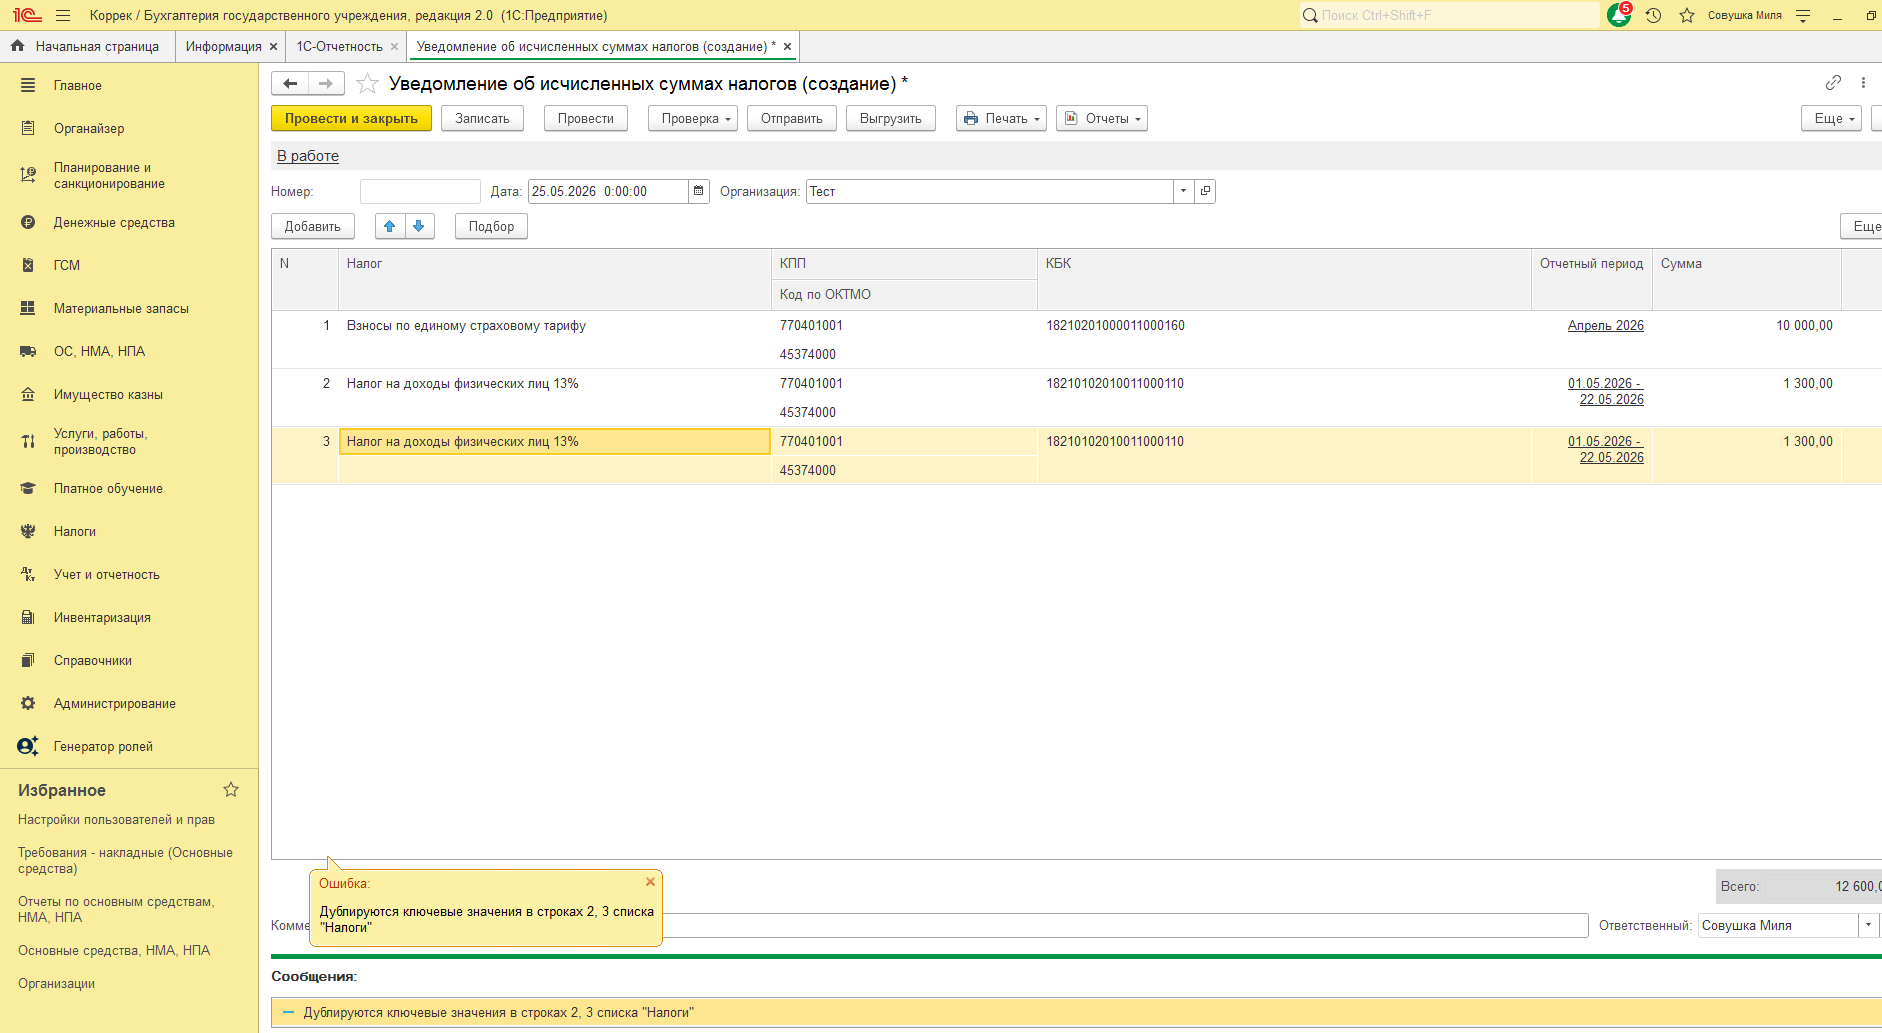Open favorite Настройки пользователей и прав
1882x1033 pixels.
[x=116, y=819]
